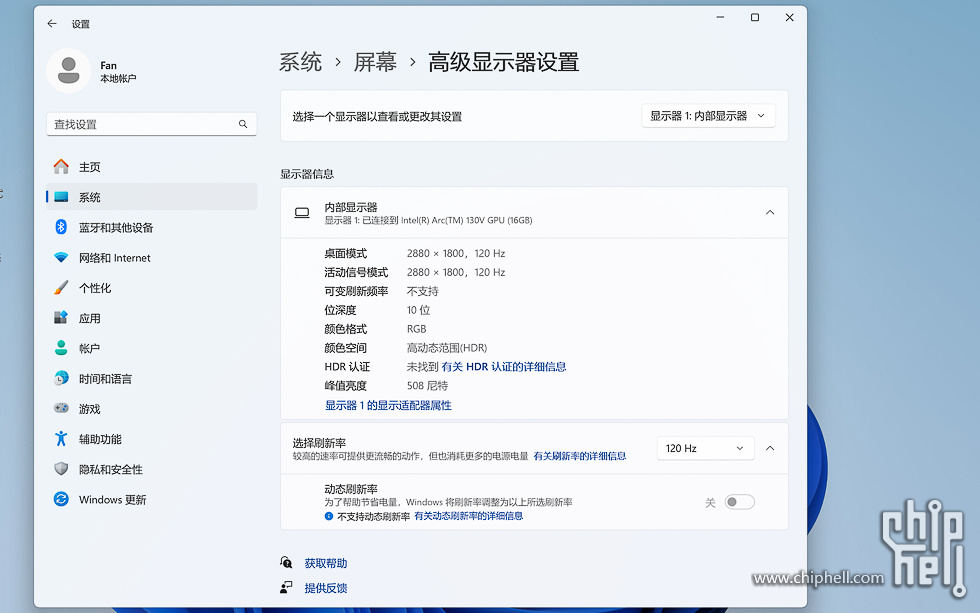The width and height of the screenshot is (980, 613).
Task: Open 隐私和安全性 settings page
Action: coord(152,469)
